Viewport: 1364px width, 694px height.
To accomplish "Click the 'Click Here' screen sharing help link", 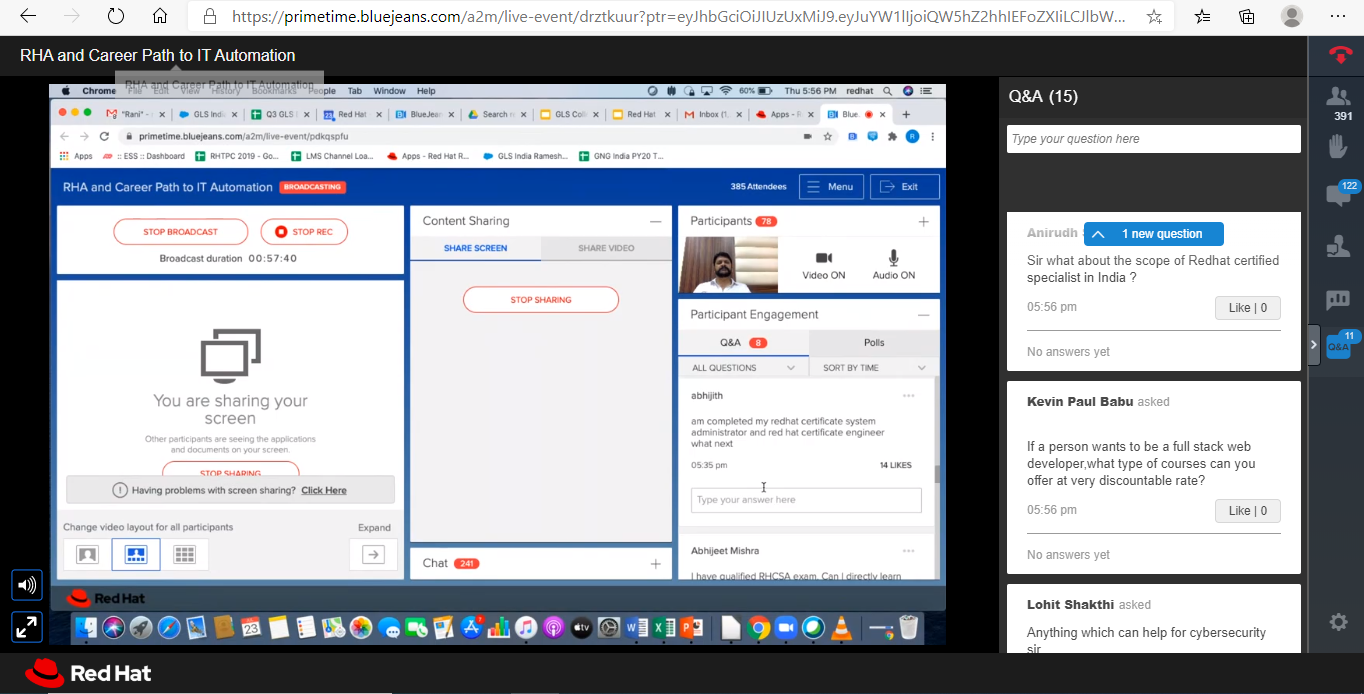I will point(324,490).
